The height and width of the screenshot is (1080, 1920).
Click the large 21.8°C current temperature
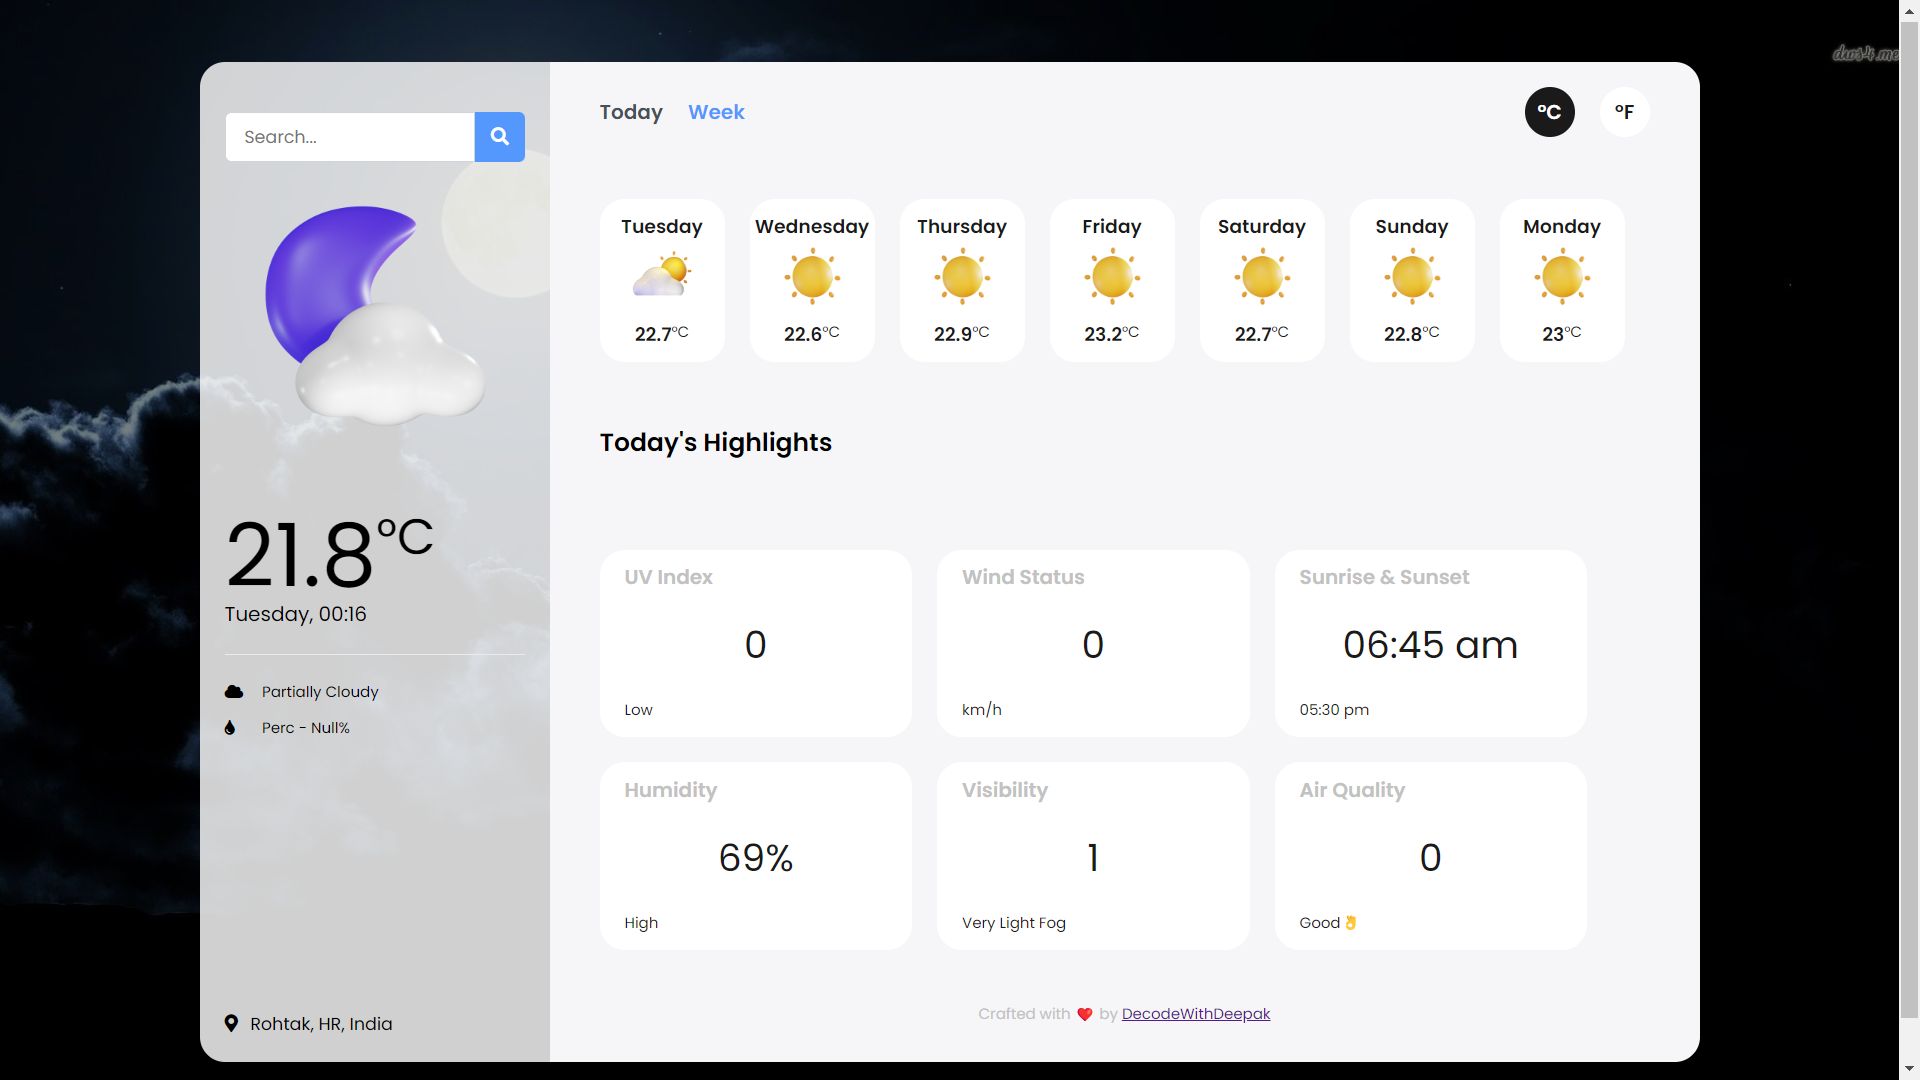click(x=329, y=553)
